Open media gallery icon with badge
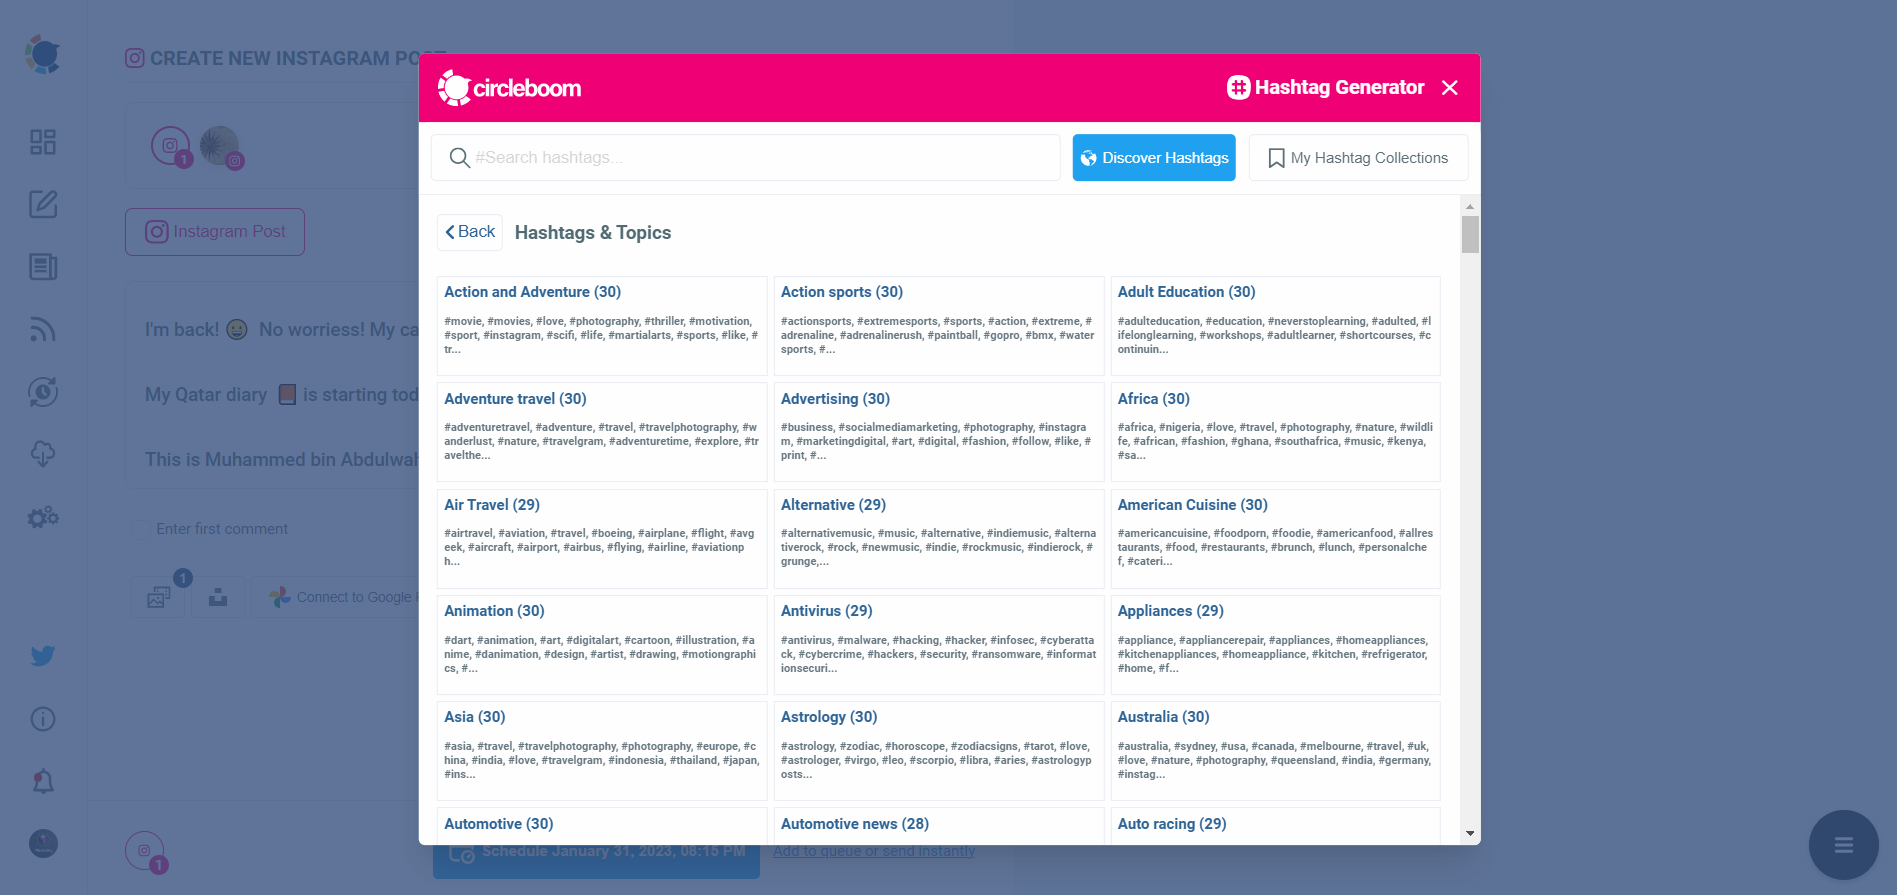 point(159,597)
